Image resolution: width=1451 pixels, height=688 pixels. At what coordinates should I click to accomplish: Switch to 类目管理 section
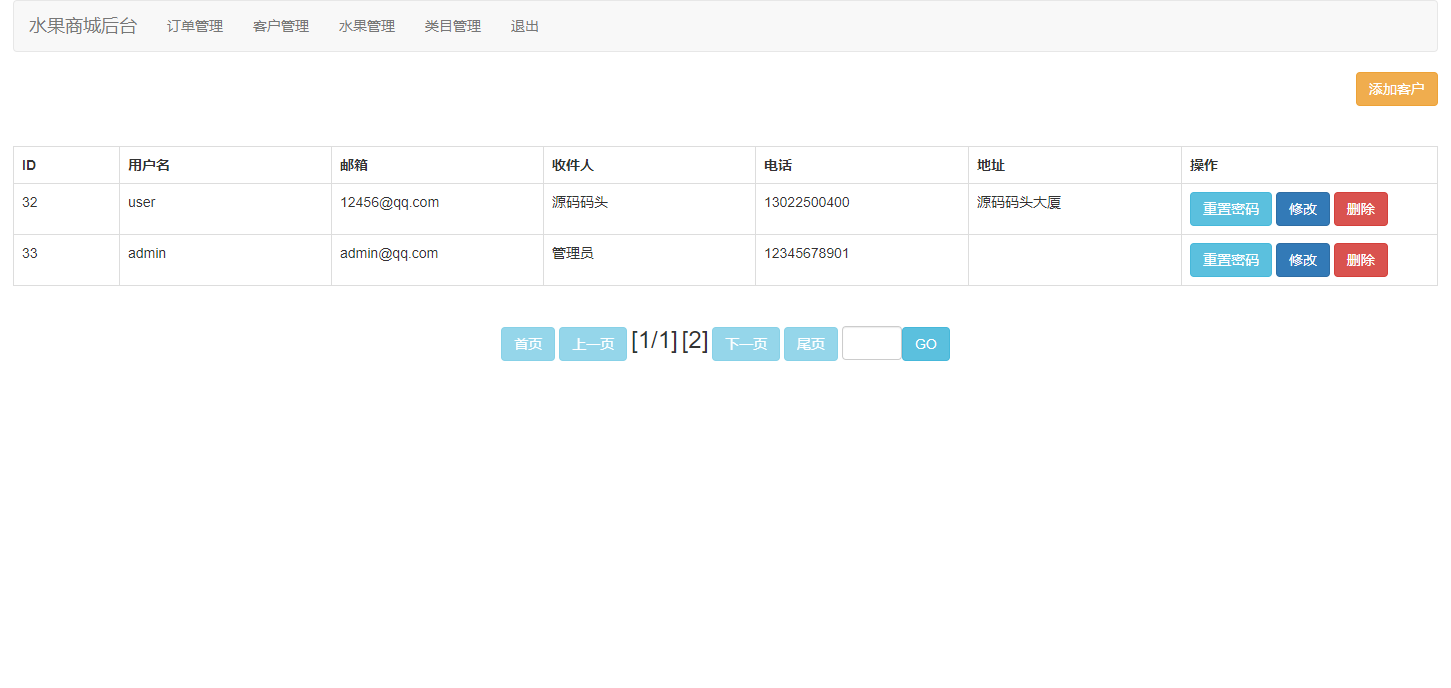point(453,26)
